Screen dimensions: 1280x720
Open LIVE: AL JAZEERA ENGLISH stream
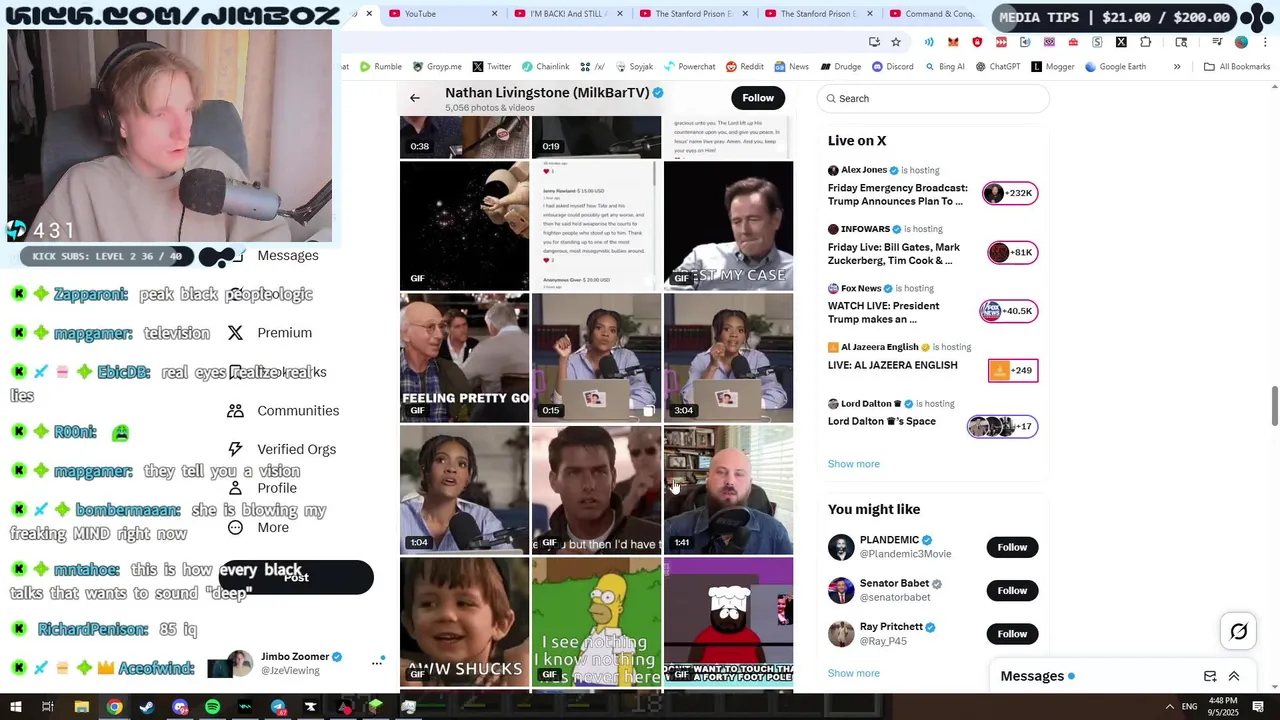click(x=893, y=366)
